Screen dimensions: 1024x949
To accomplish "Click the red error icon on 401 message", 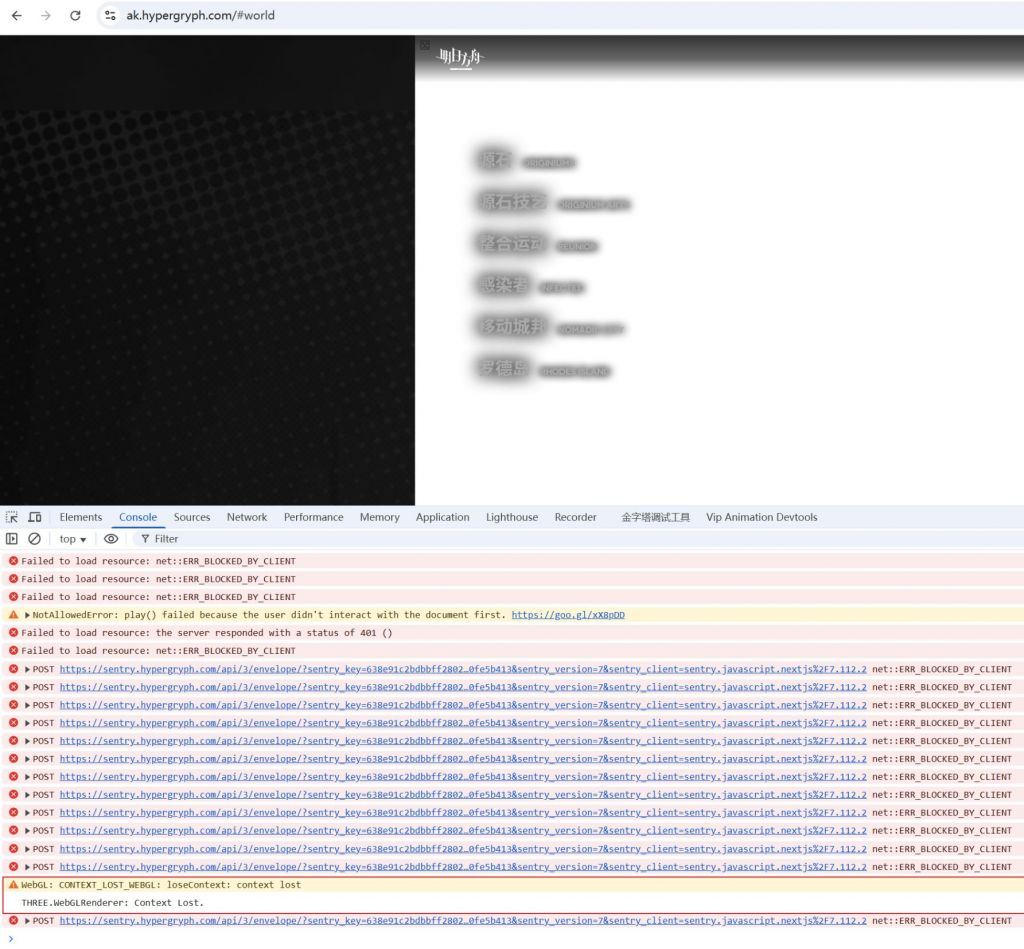I will (x=13, y=633).
